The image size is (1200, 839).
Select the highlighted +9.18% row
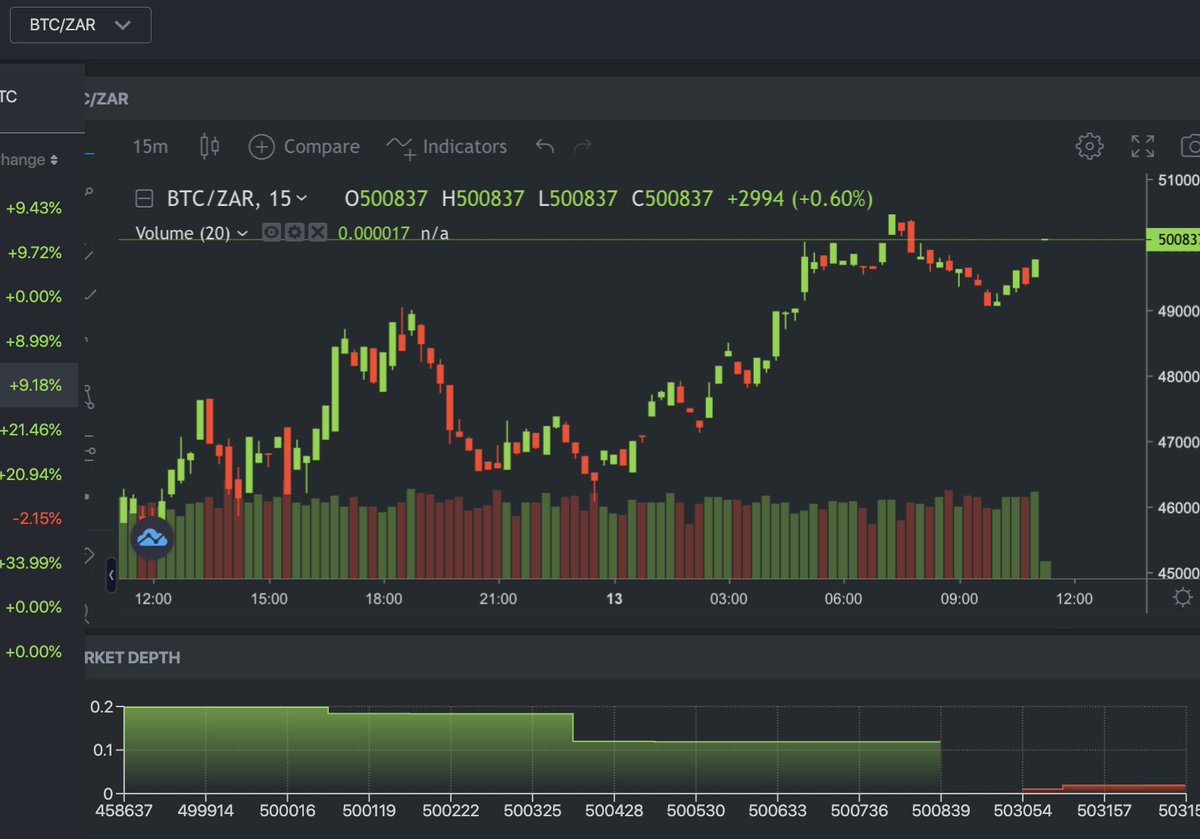pos(39,385)
